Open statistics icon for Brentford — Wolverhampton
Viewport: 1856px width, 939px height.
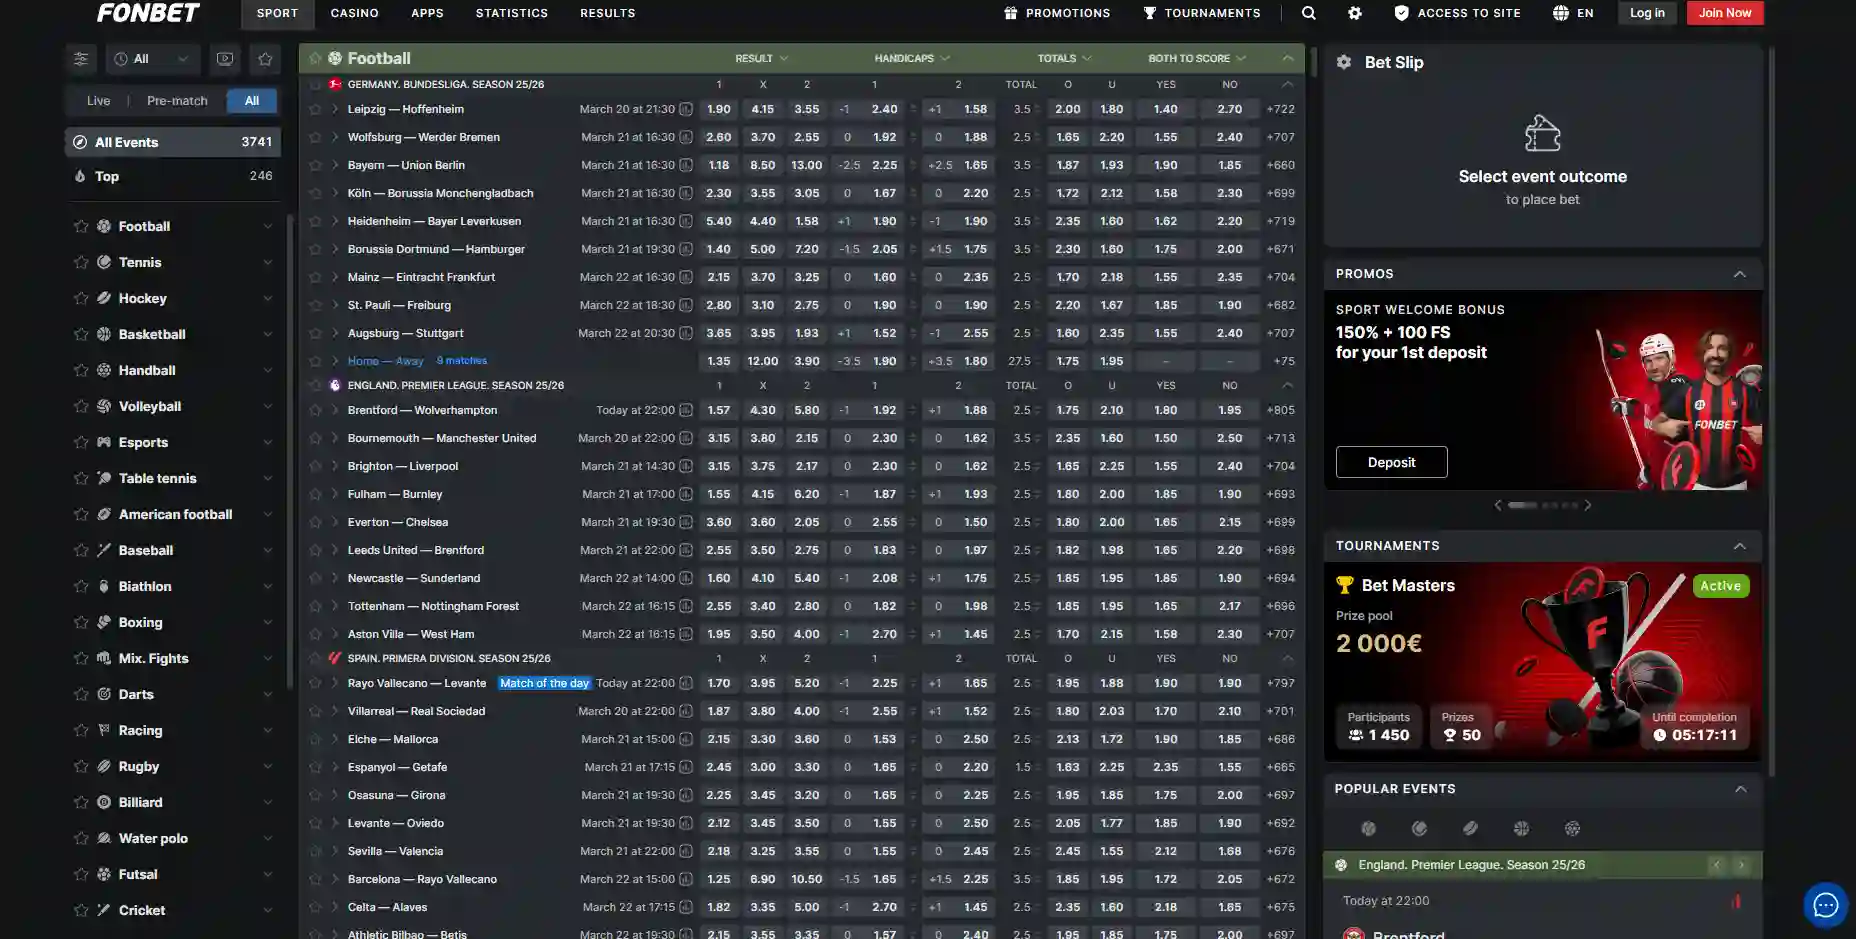point(686,410)
